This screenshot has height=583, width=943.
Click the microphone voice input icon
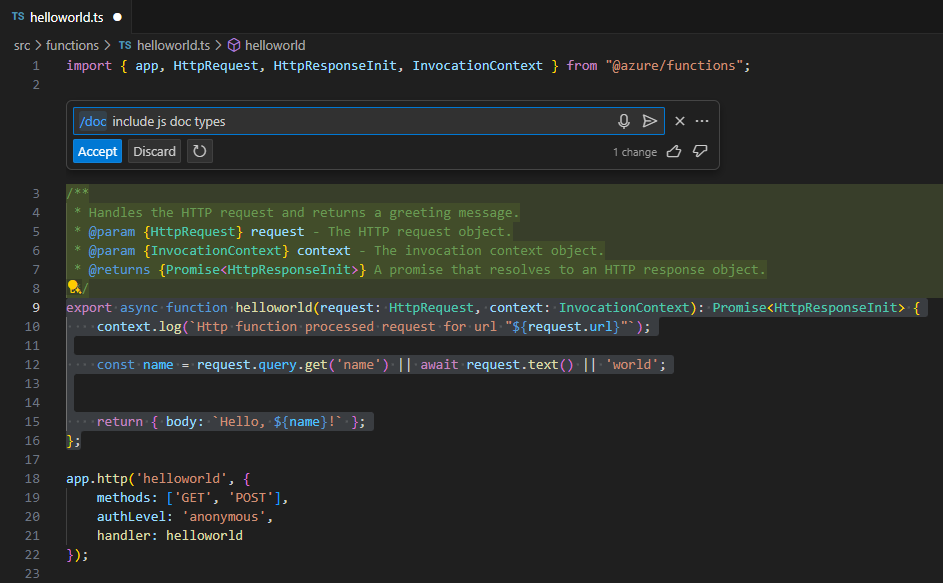click(x=624, y=121)
